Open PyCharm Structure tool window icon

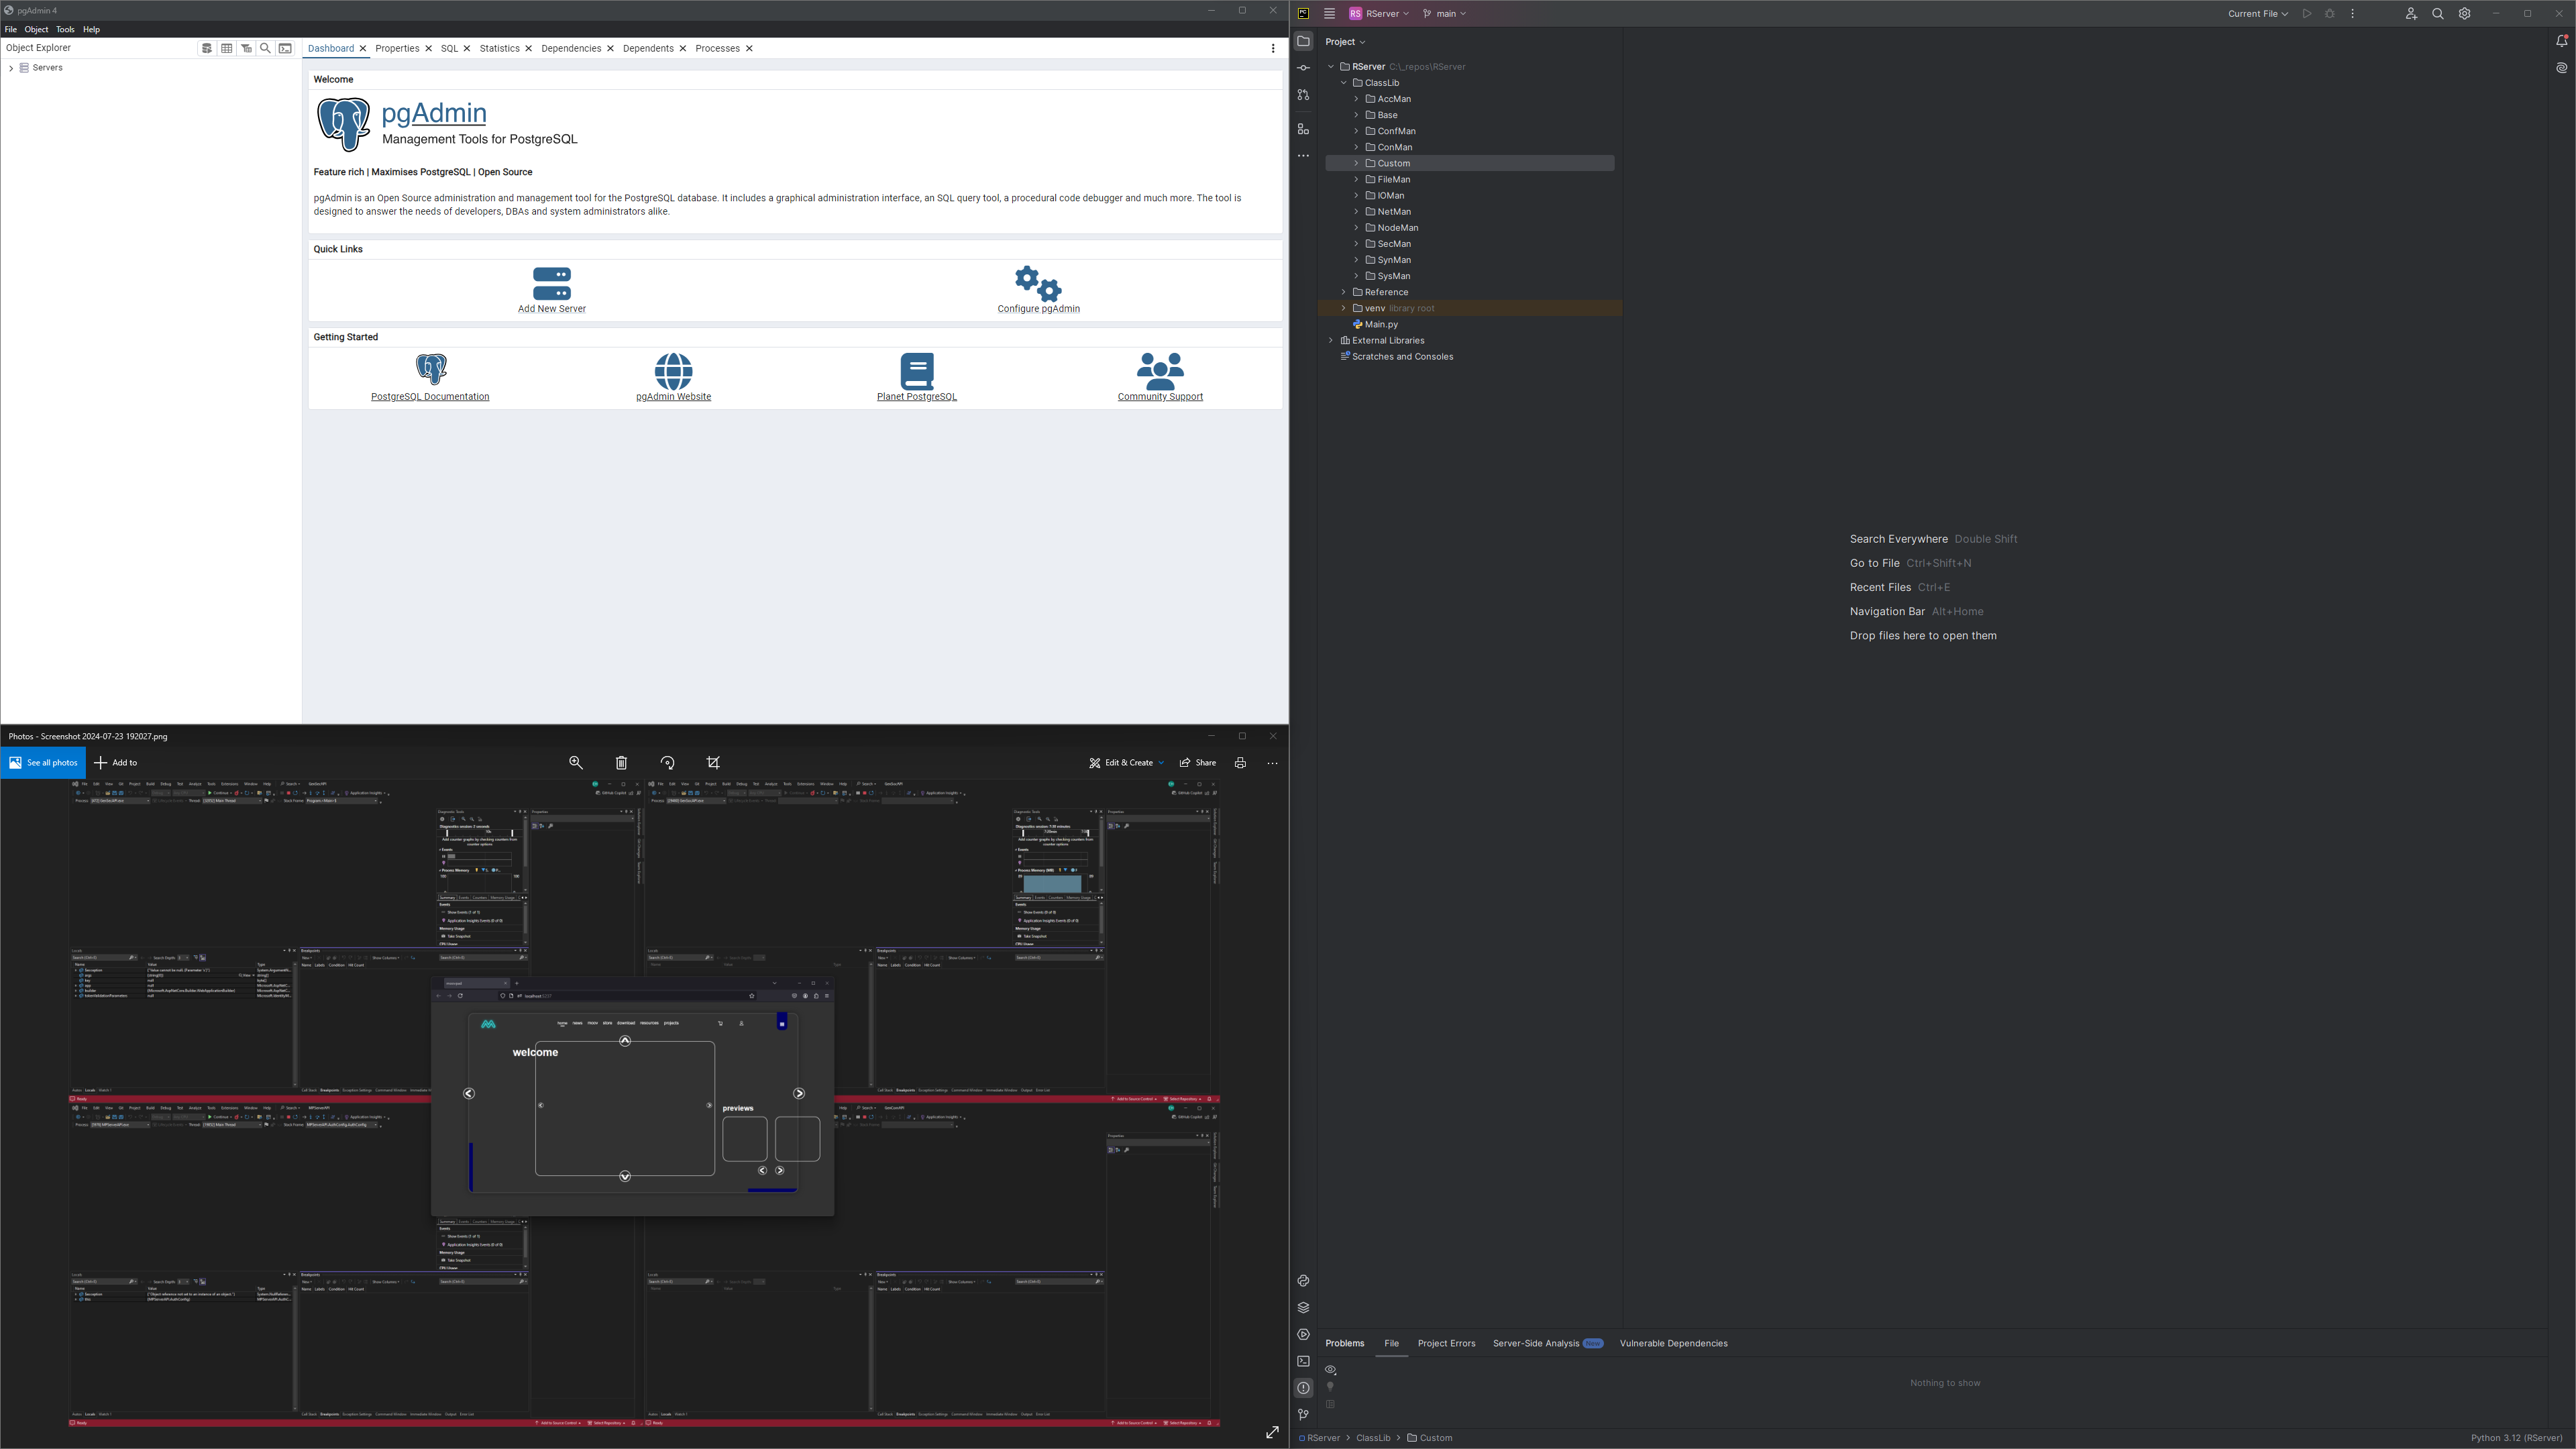(x=1303, y=129)
